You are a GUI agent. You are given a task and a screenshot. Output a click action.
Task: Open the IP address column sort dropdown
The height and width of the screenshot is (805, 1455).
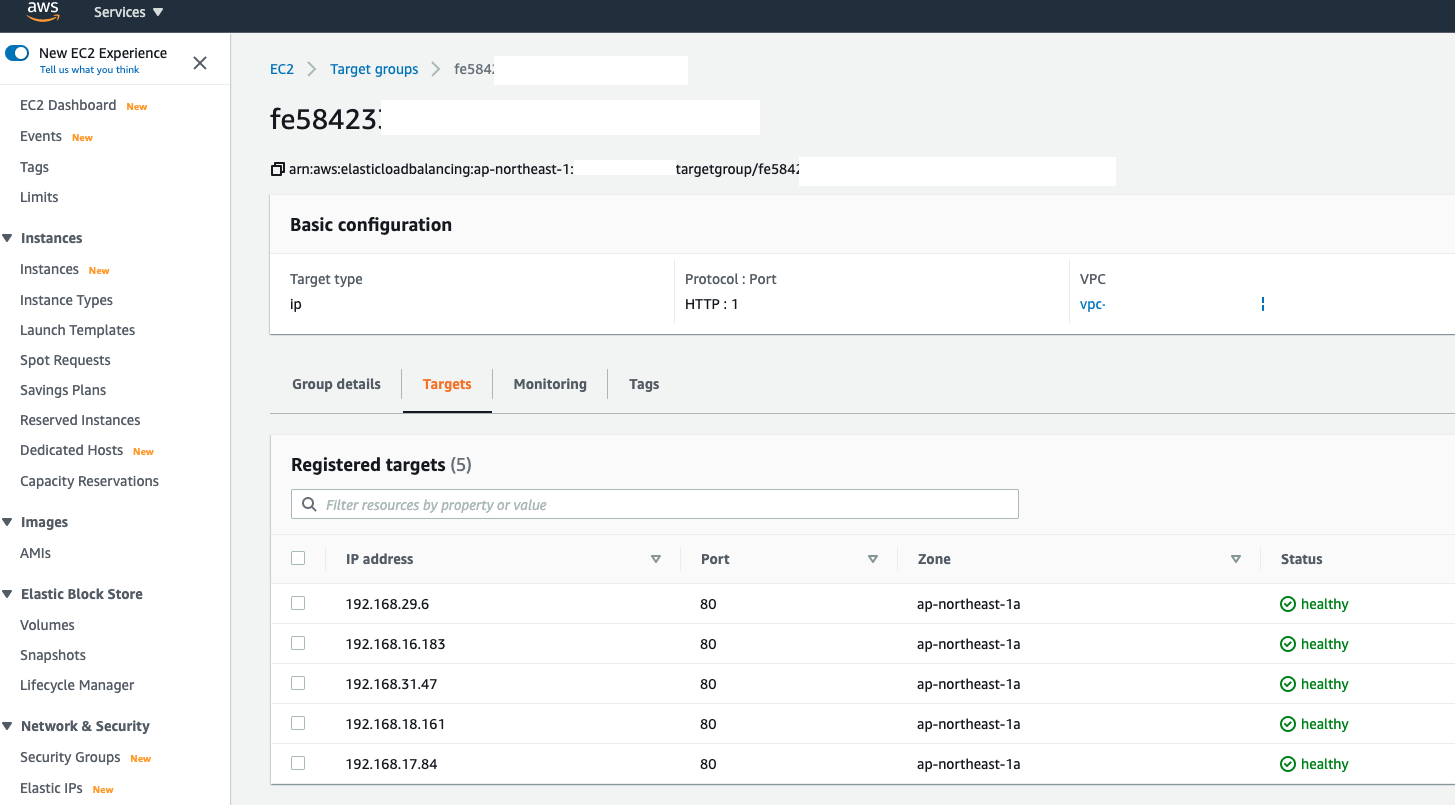pyautogui.click(x=656, y=559)
